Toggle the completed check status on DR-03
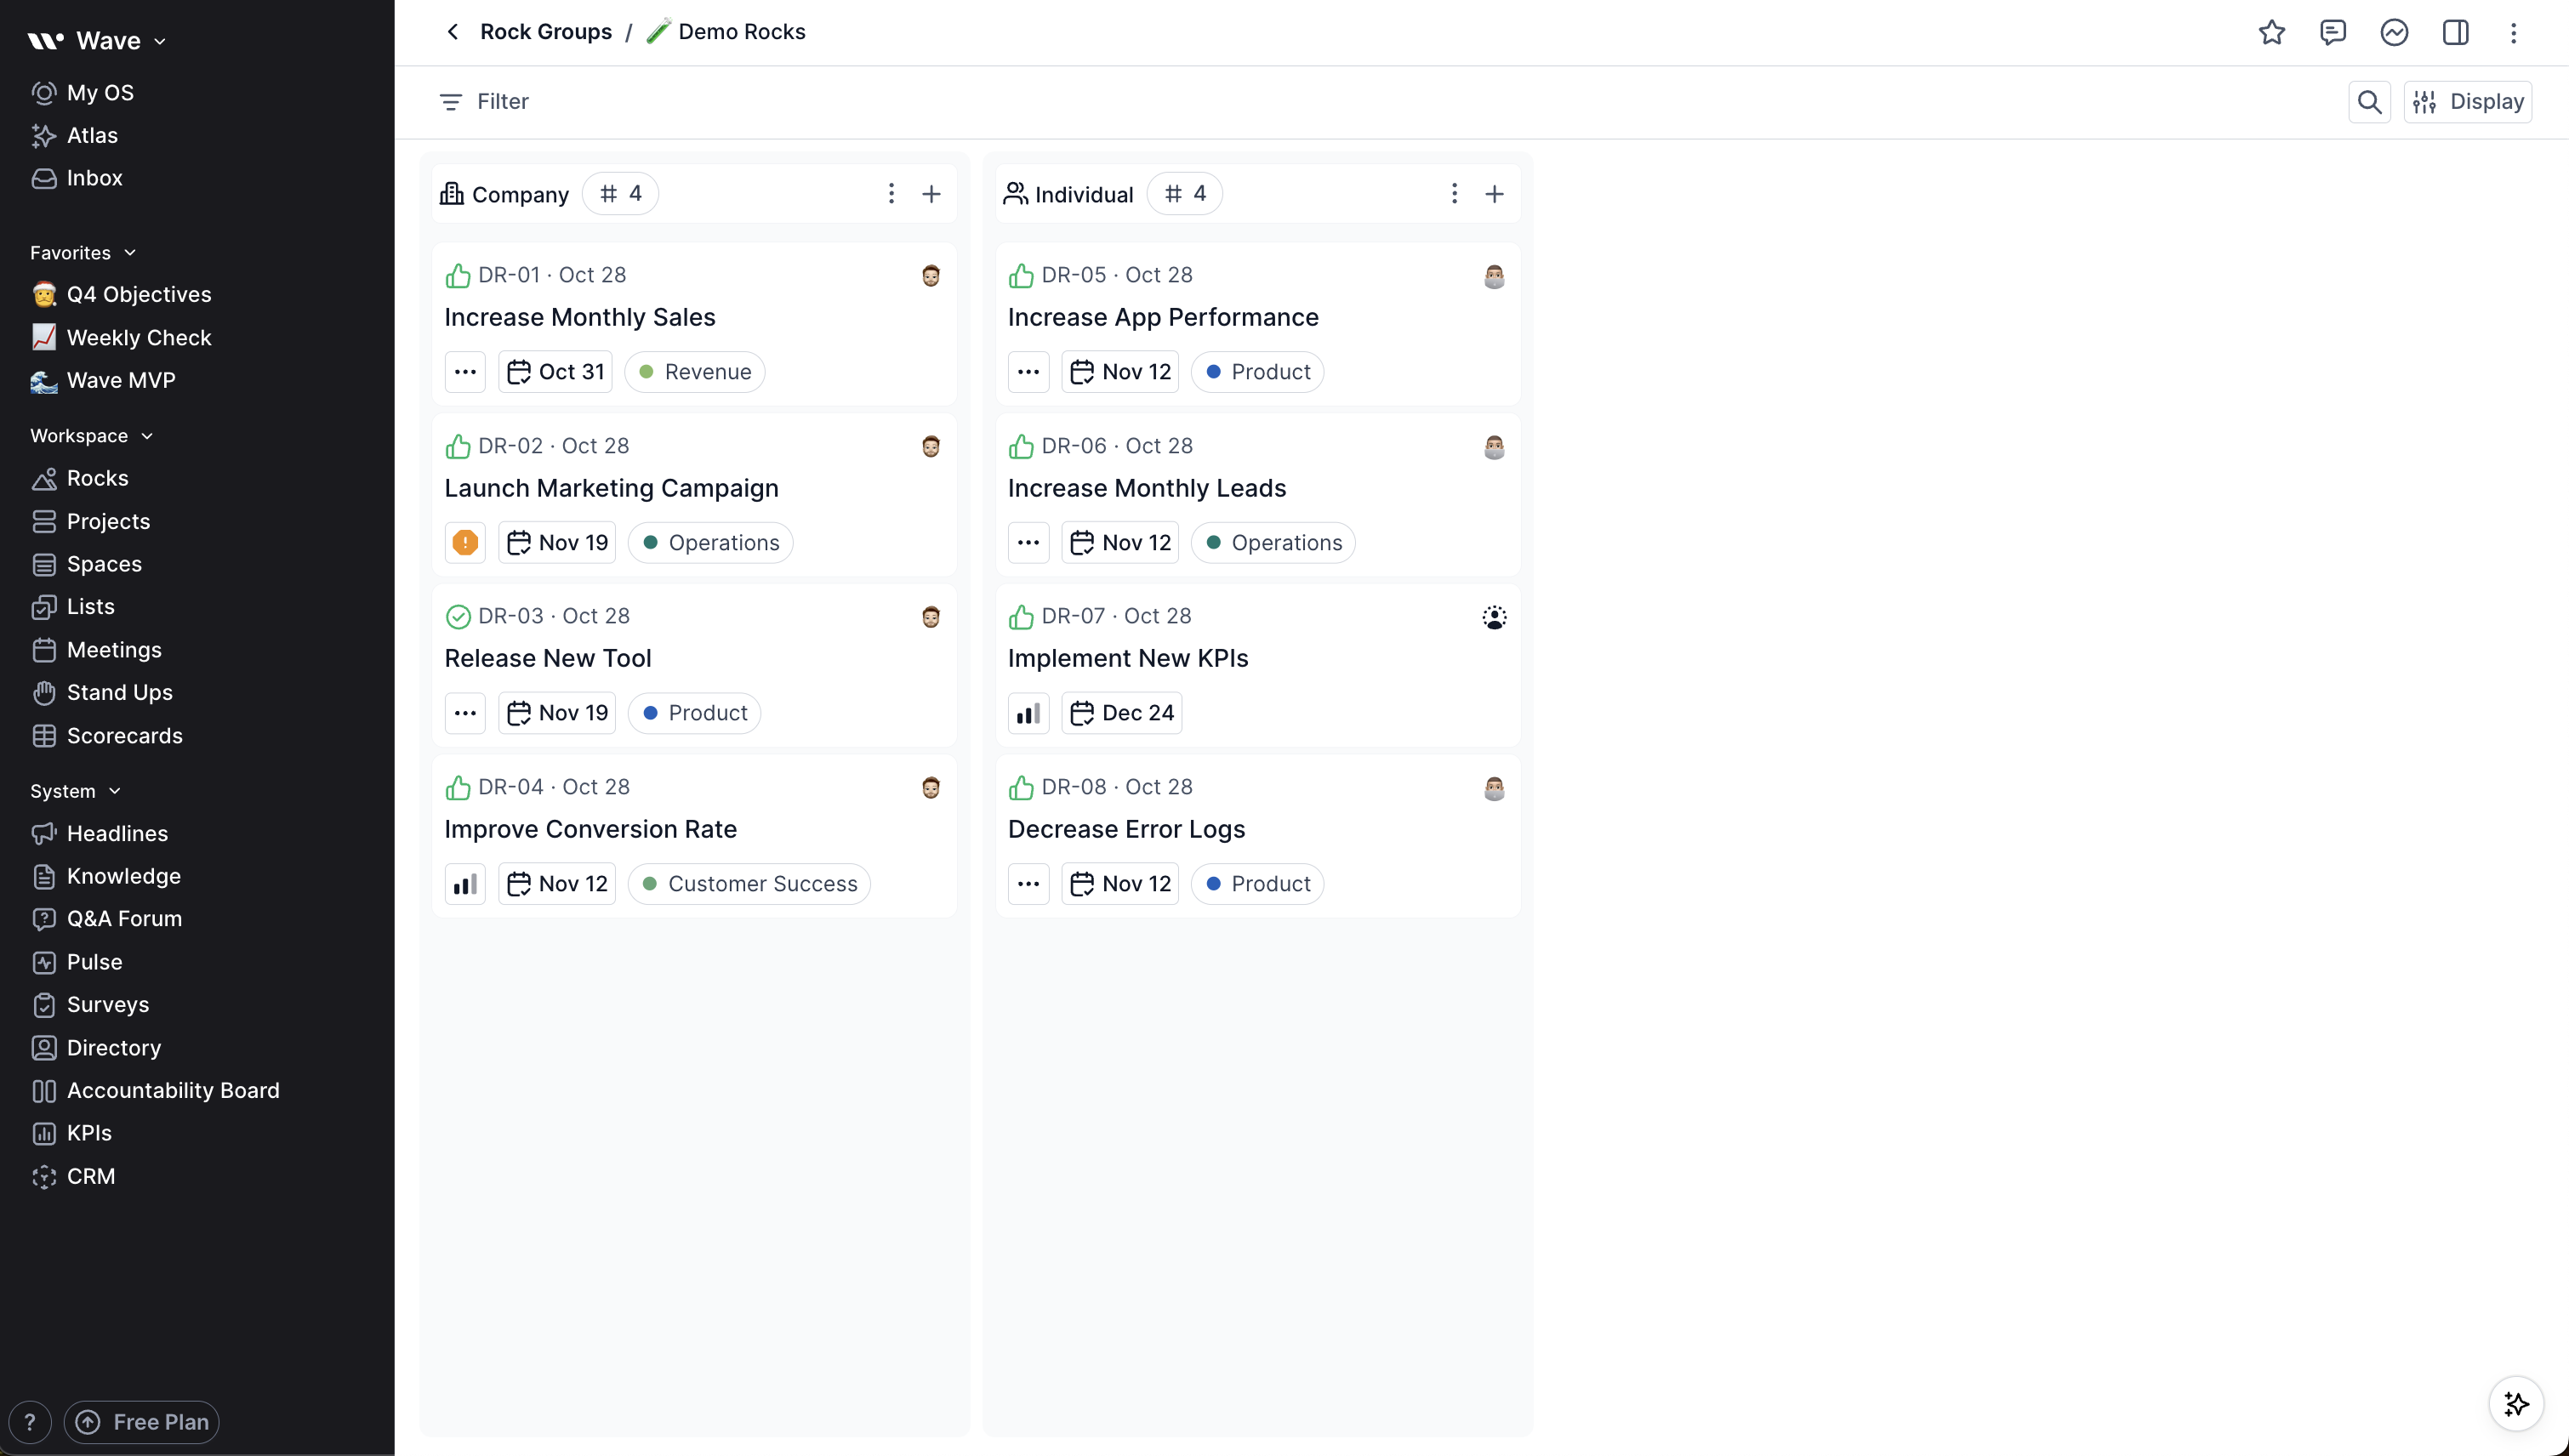The height and width of the screenshot is (1456, 2569). [458, 617]
